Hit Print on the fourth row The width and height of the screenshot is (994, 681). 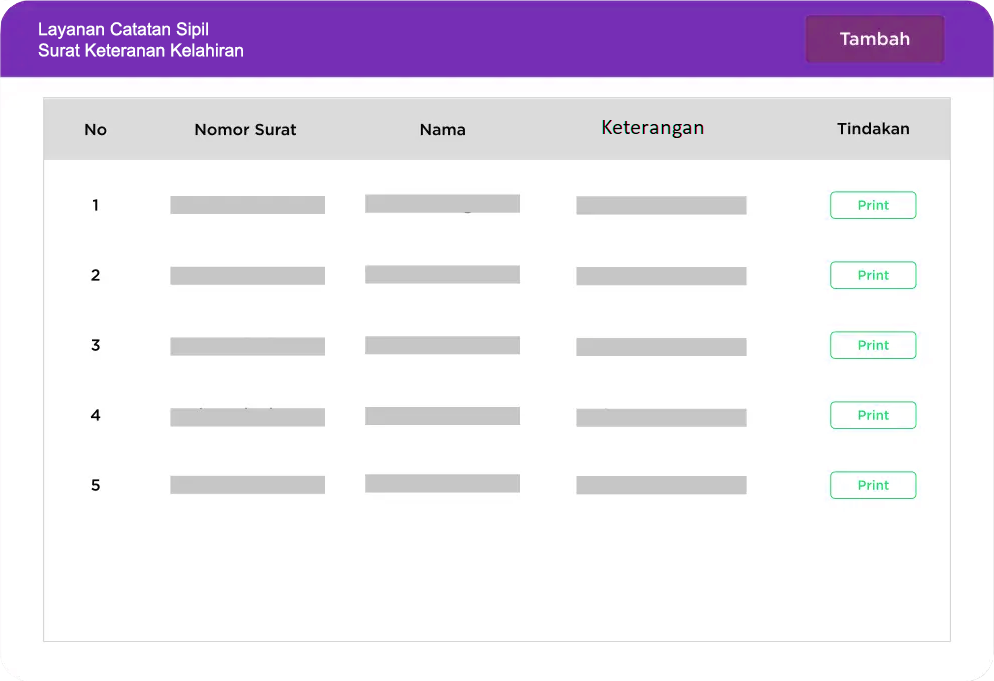[872, 415]
